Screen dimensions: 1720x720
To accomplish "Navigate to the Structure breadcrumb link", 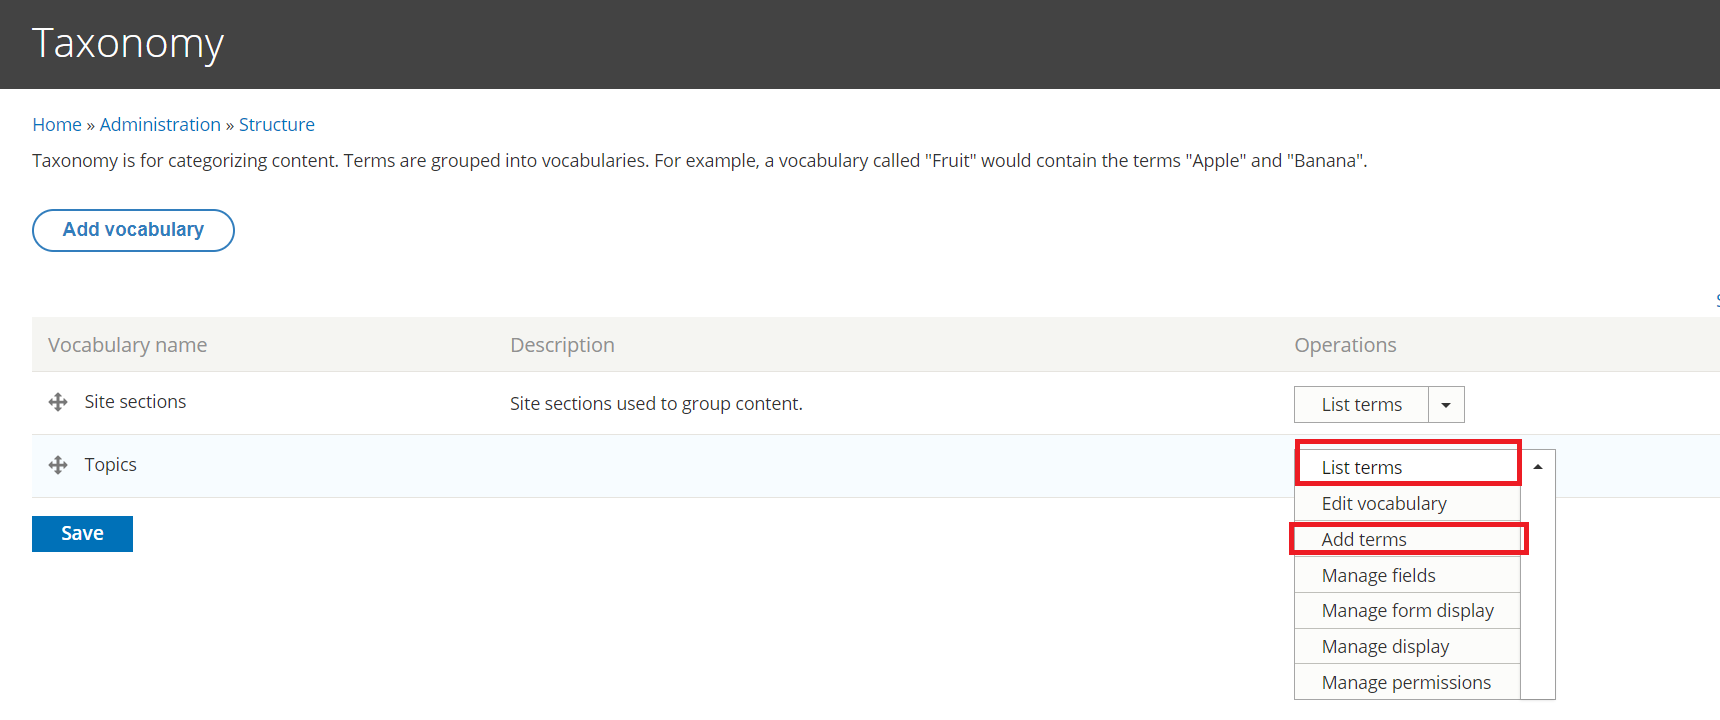I will coord(276,124).
